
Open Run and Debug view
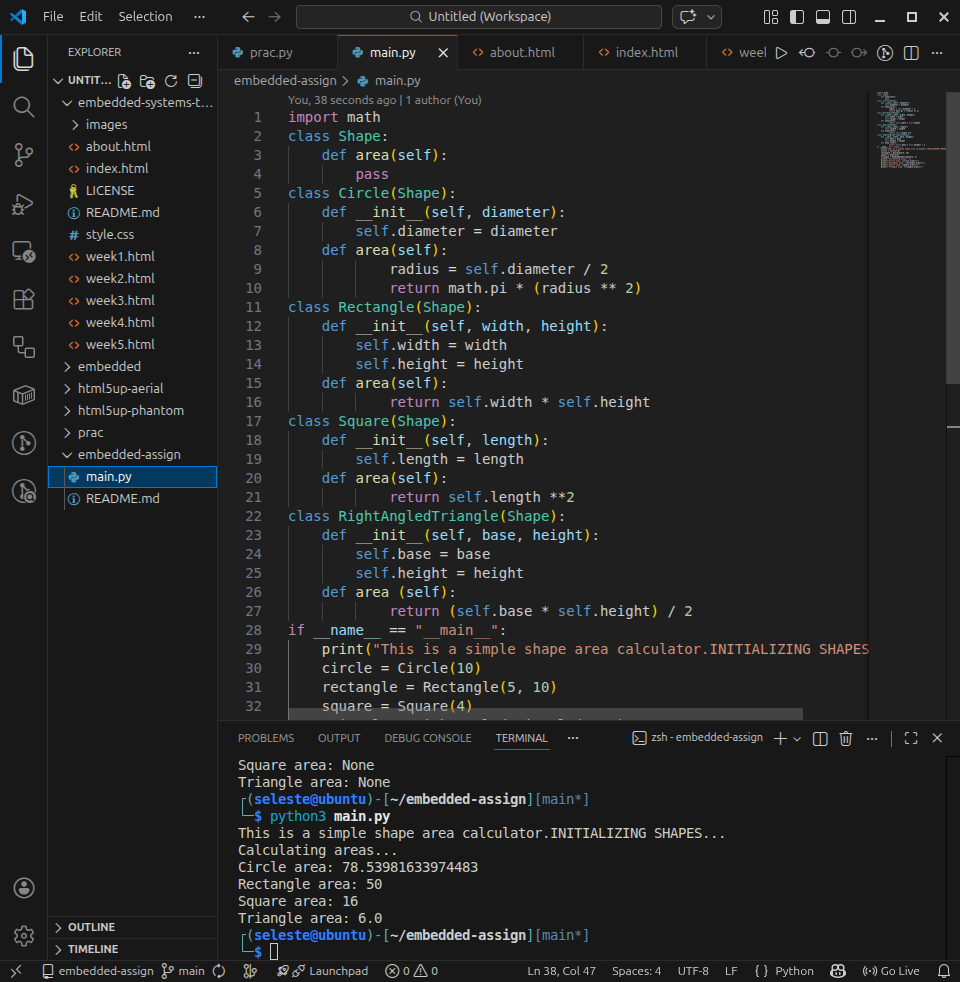click(23, 204)
